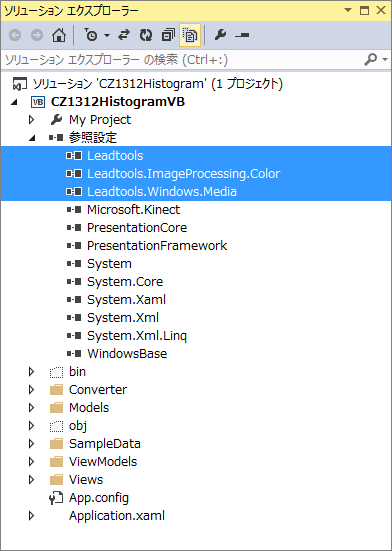392x551 pixels.
Task: Select the Converter folder
Action: pos(98,389)
